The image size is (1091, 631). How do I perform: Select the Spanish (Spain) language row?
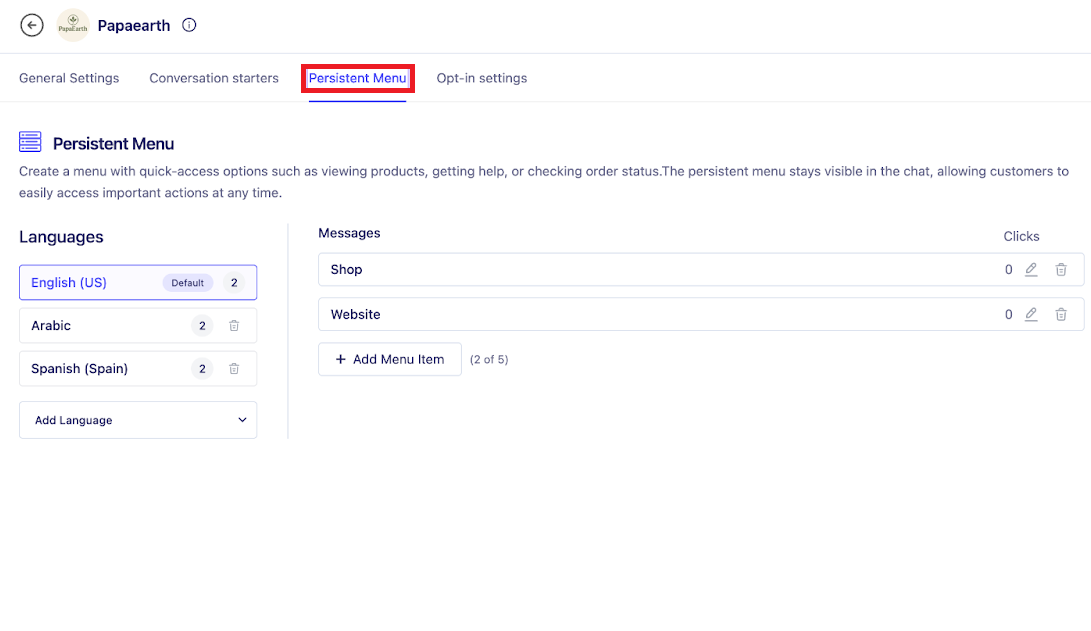pyautogui.click(x=138, y=369)
